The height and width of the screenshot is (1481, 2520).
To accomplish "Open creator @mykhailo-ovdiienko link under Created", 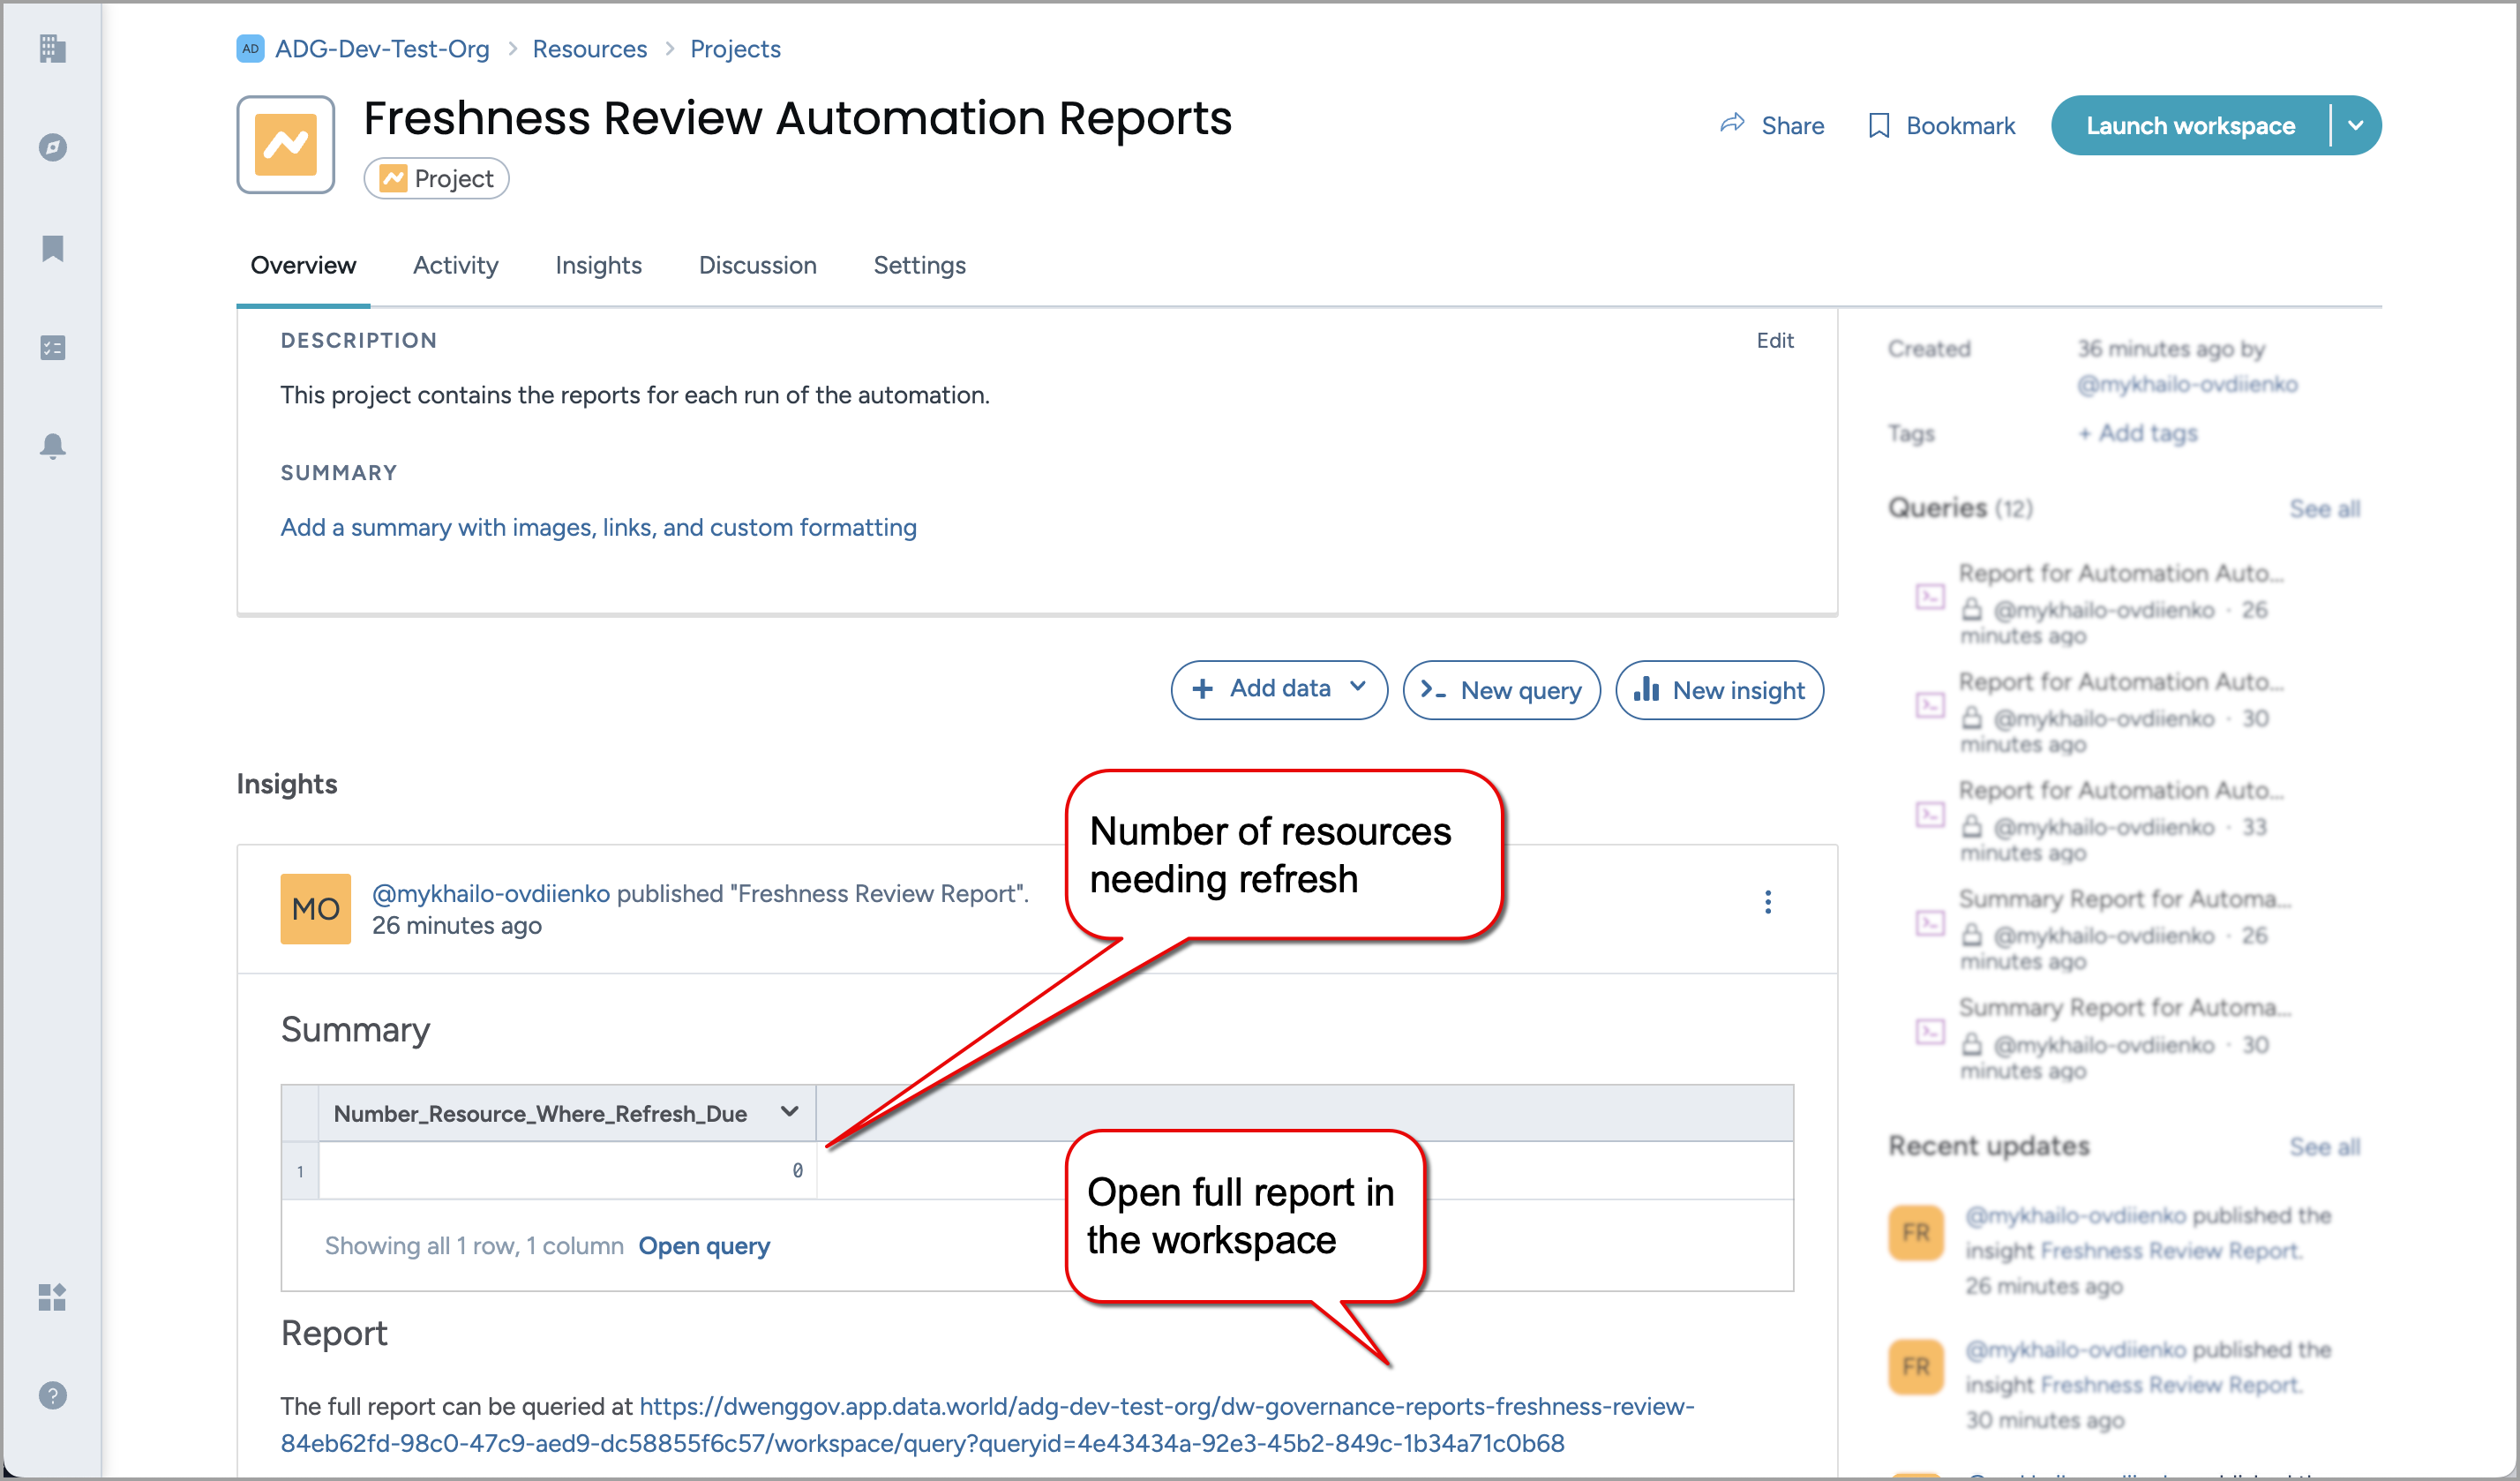I will (2187, 384).
